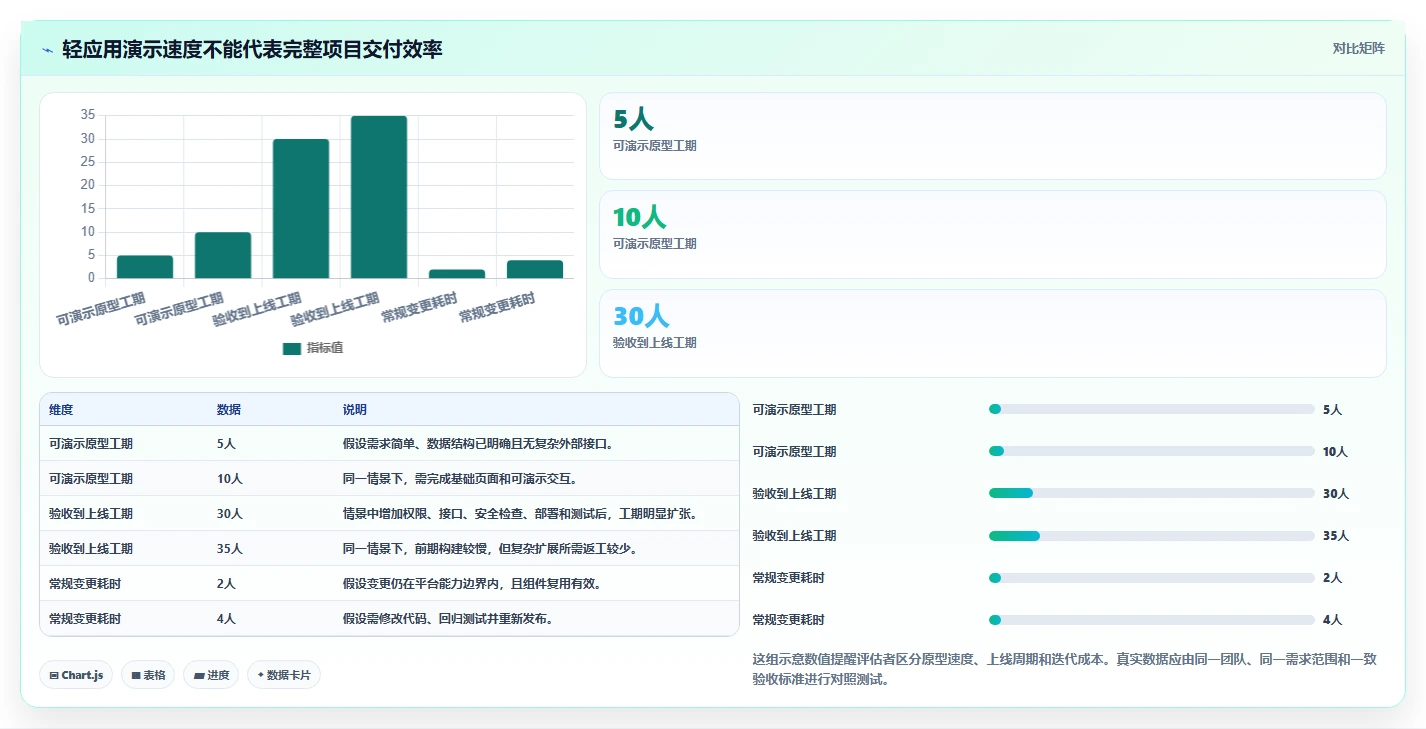Click the 验收到上线工期 cell in the 35人 row
Viewport: 1426px width, 729px height.
(x=91, y=549)
